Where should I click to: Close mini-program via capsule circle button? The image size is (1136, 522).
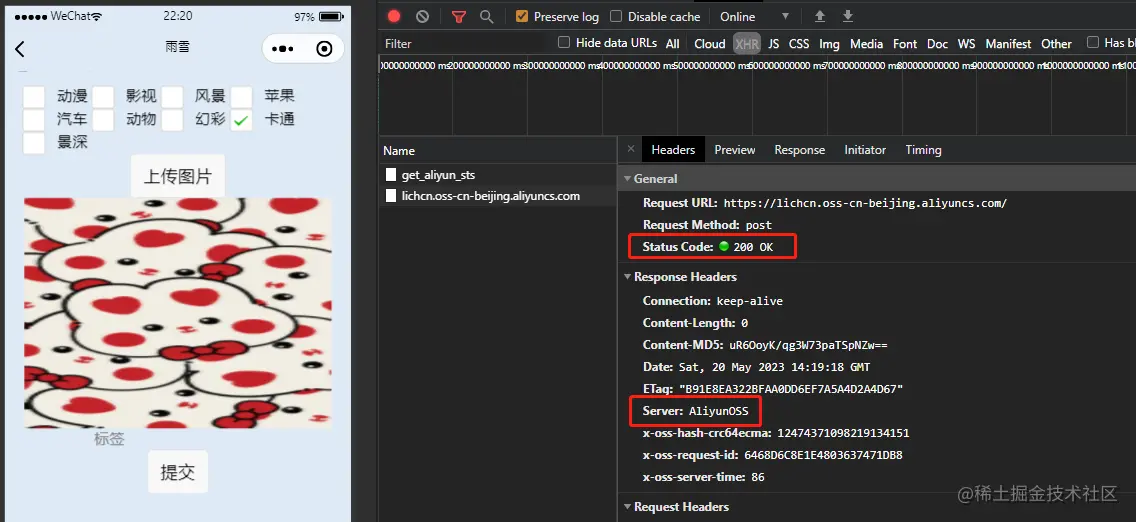pyautogui.click(x=325, y=49)
